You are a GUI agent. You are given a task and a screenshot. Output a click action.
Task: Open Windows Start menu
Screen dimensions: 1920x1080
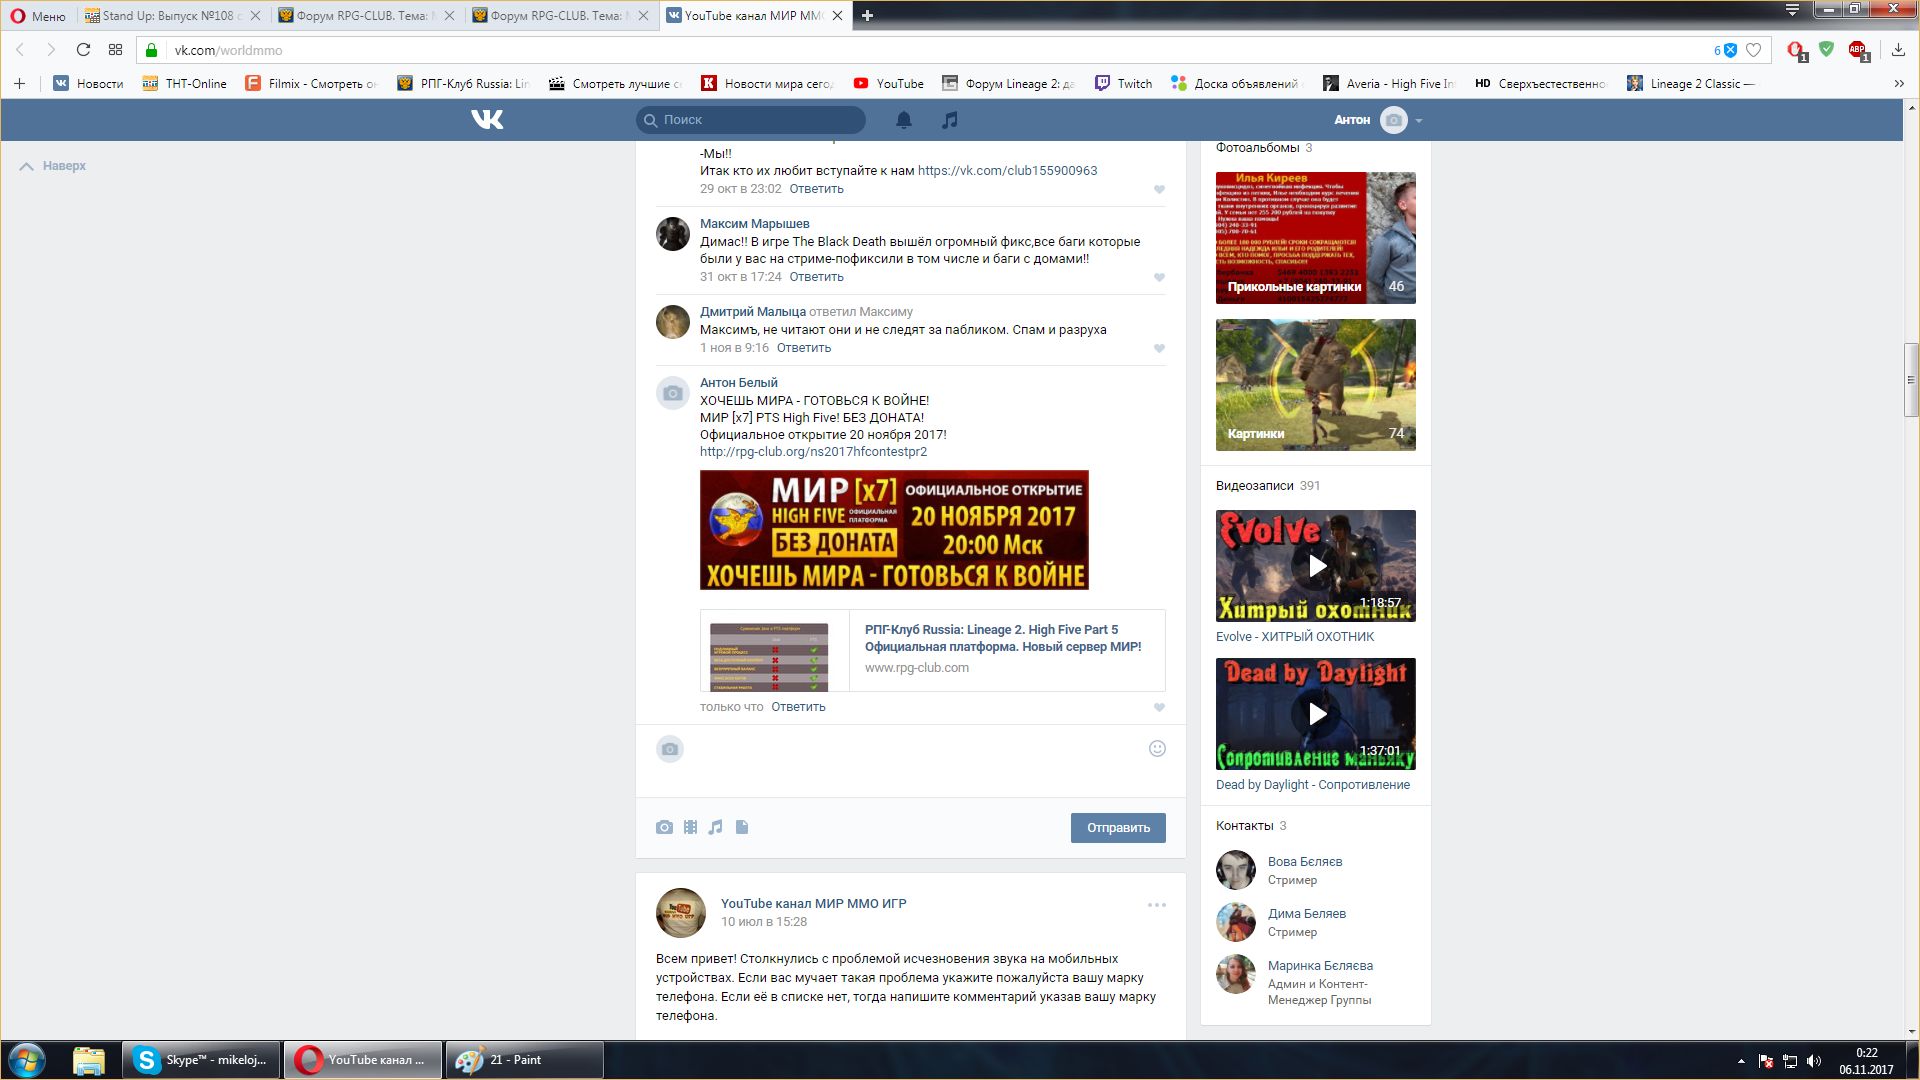click(x=27, y=1060)
